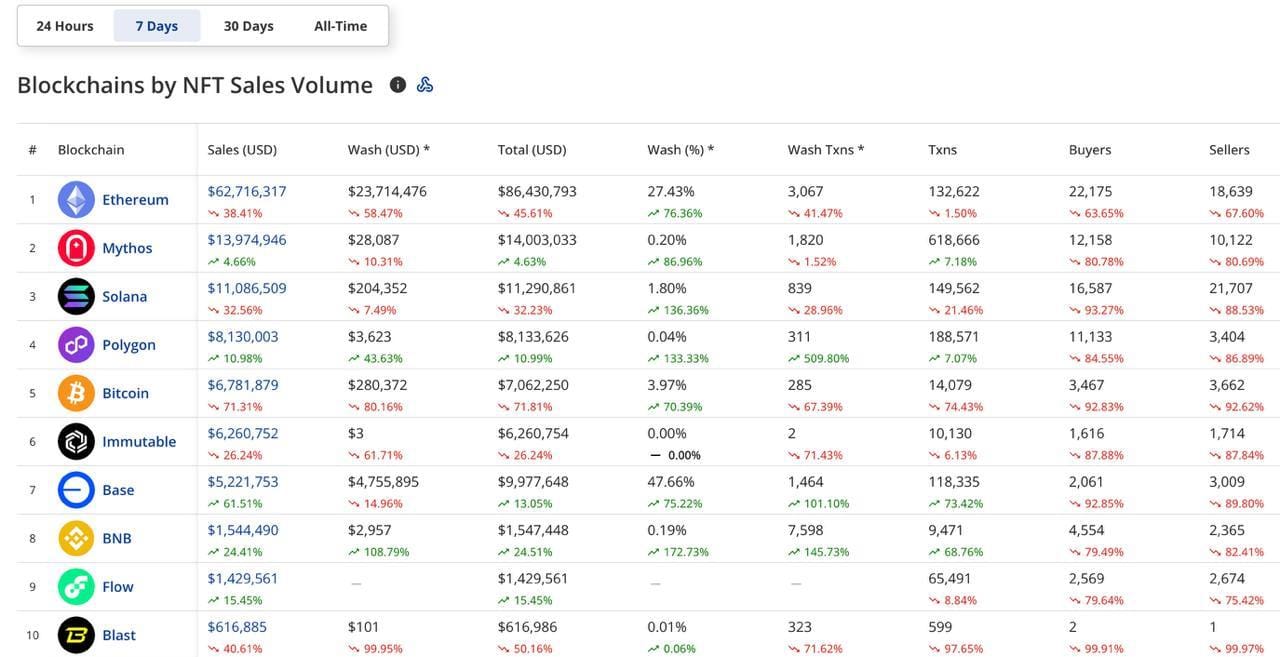Open the Polygon blockchain link
Viewport: 1280px width, 657px height.
129,345
